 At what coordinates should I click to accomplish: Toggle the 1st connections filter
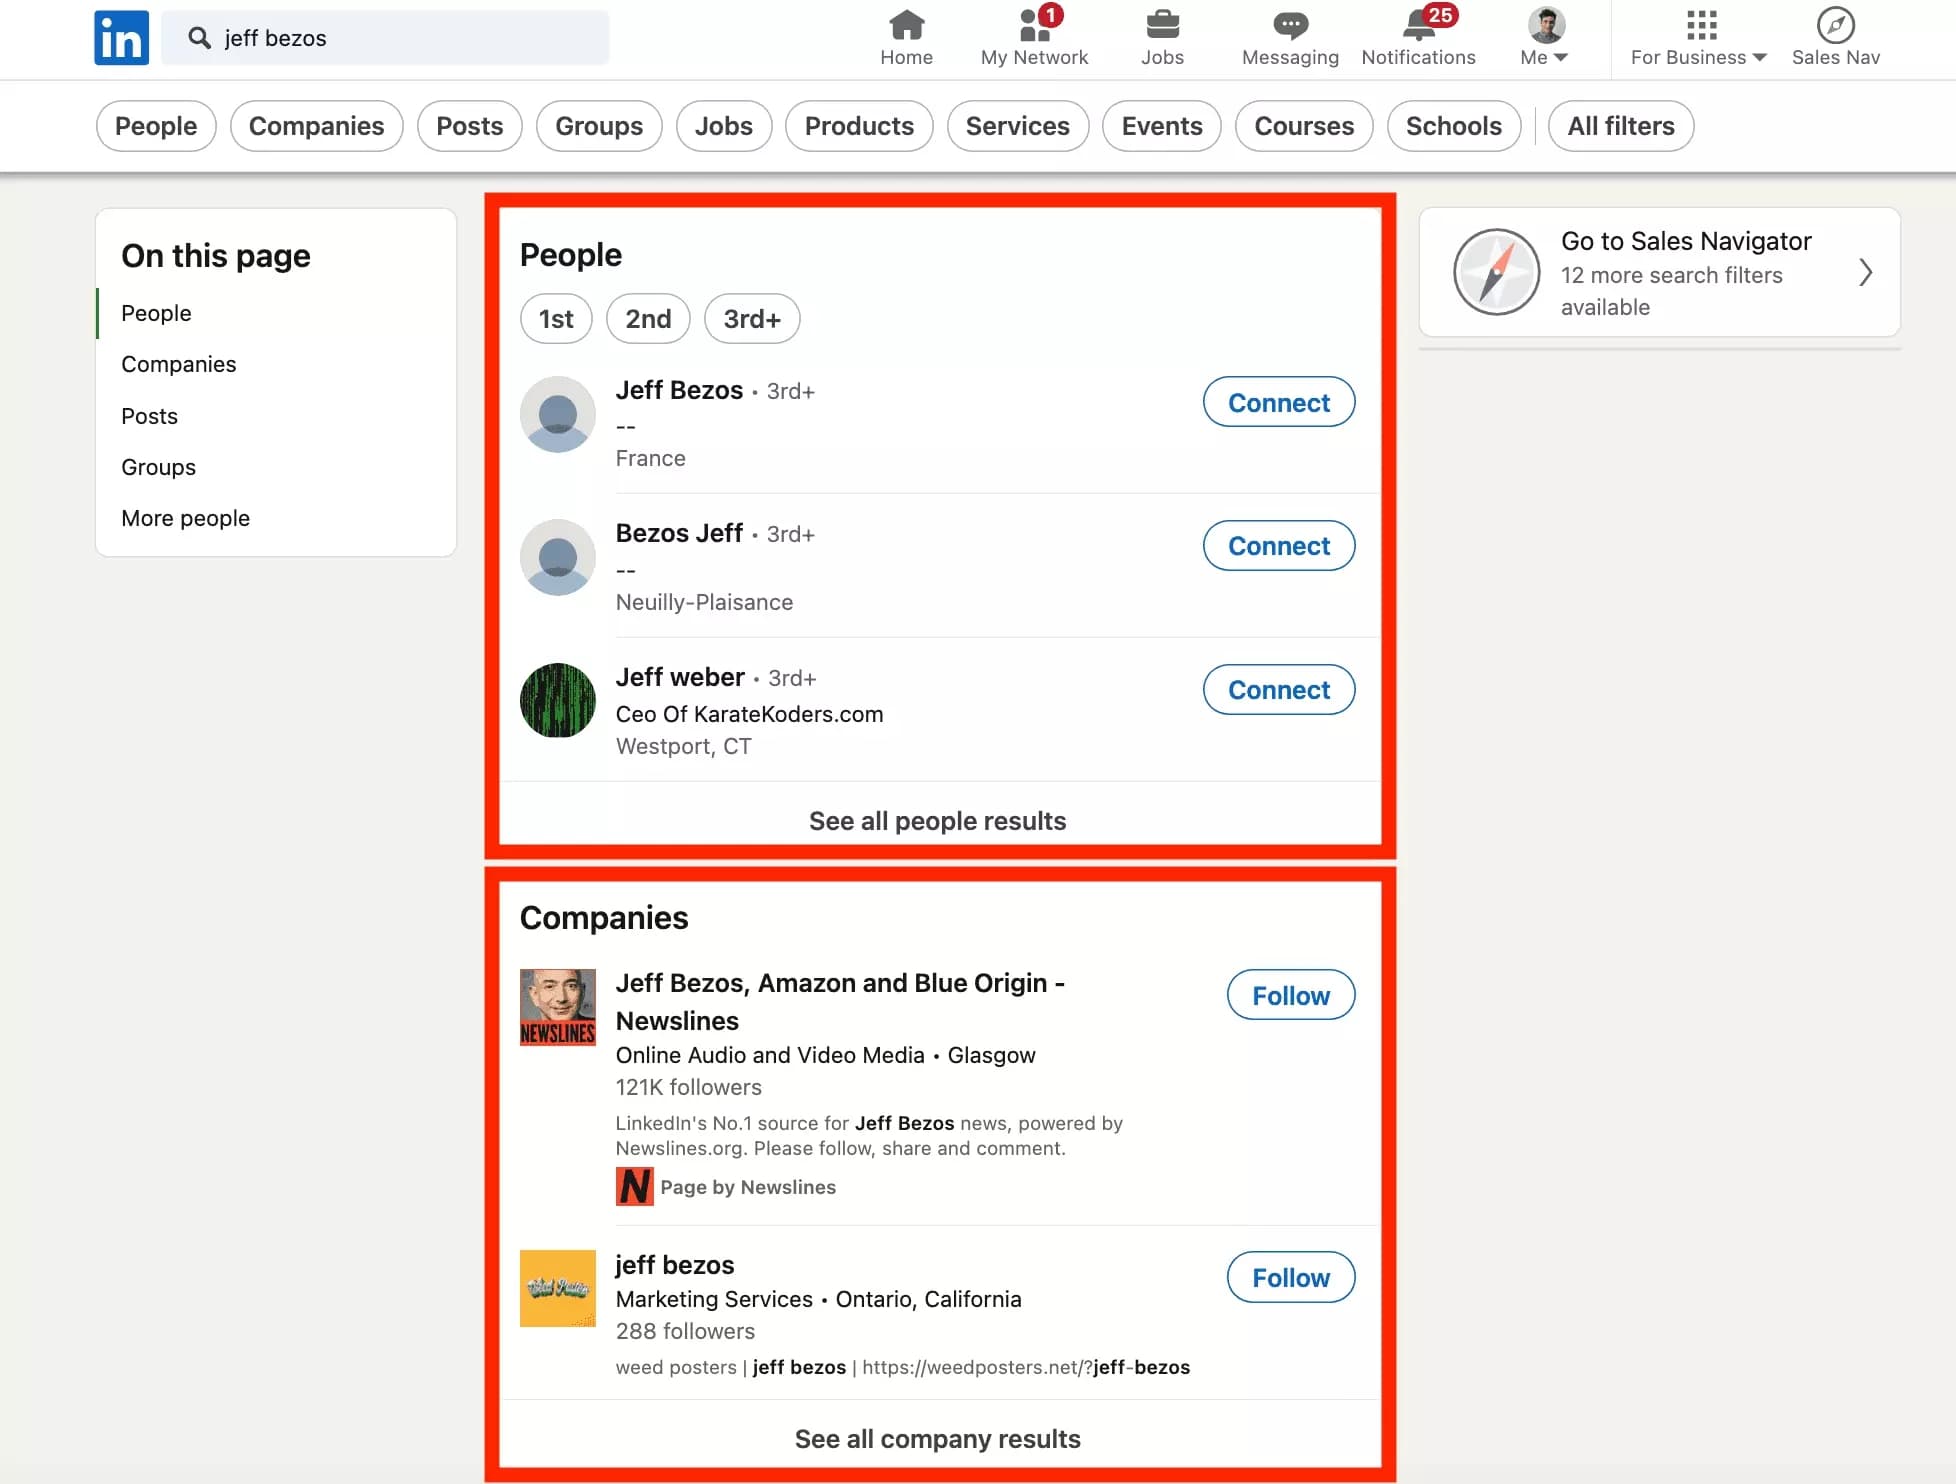tap(556, 318)
